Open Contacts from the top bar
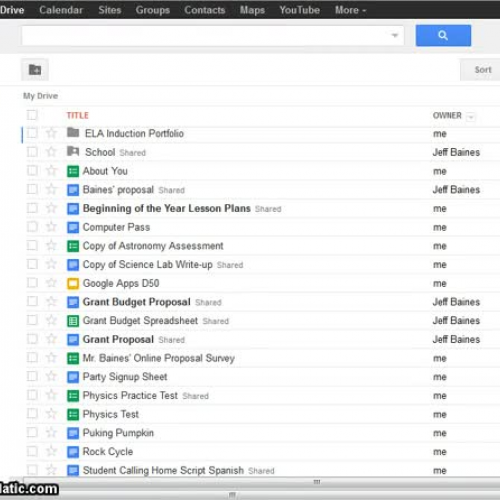The image size is (500, 500). pos(205,10)
